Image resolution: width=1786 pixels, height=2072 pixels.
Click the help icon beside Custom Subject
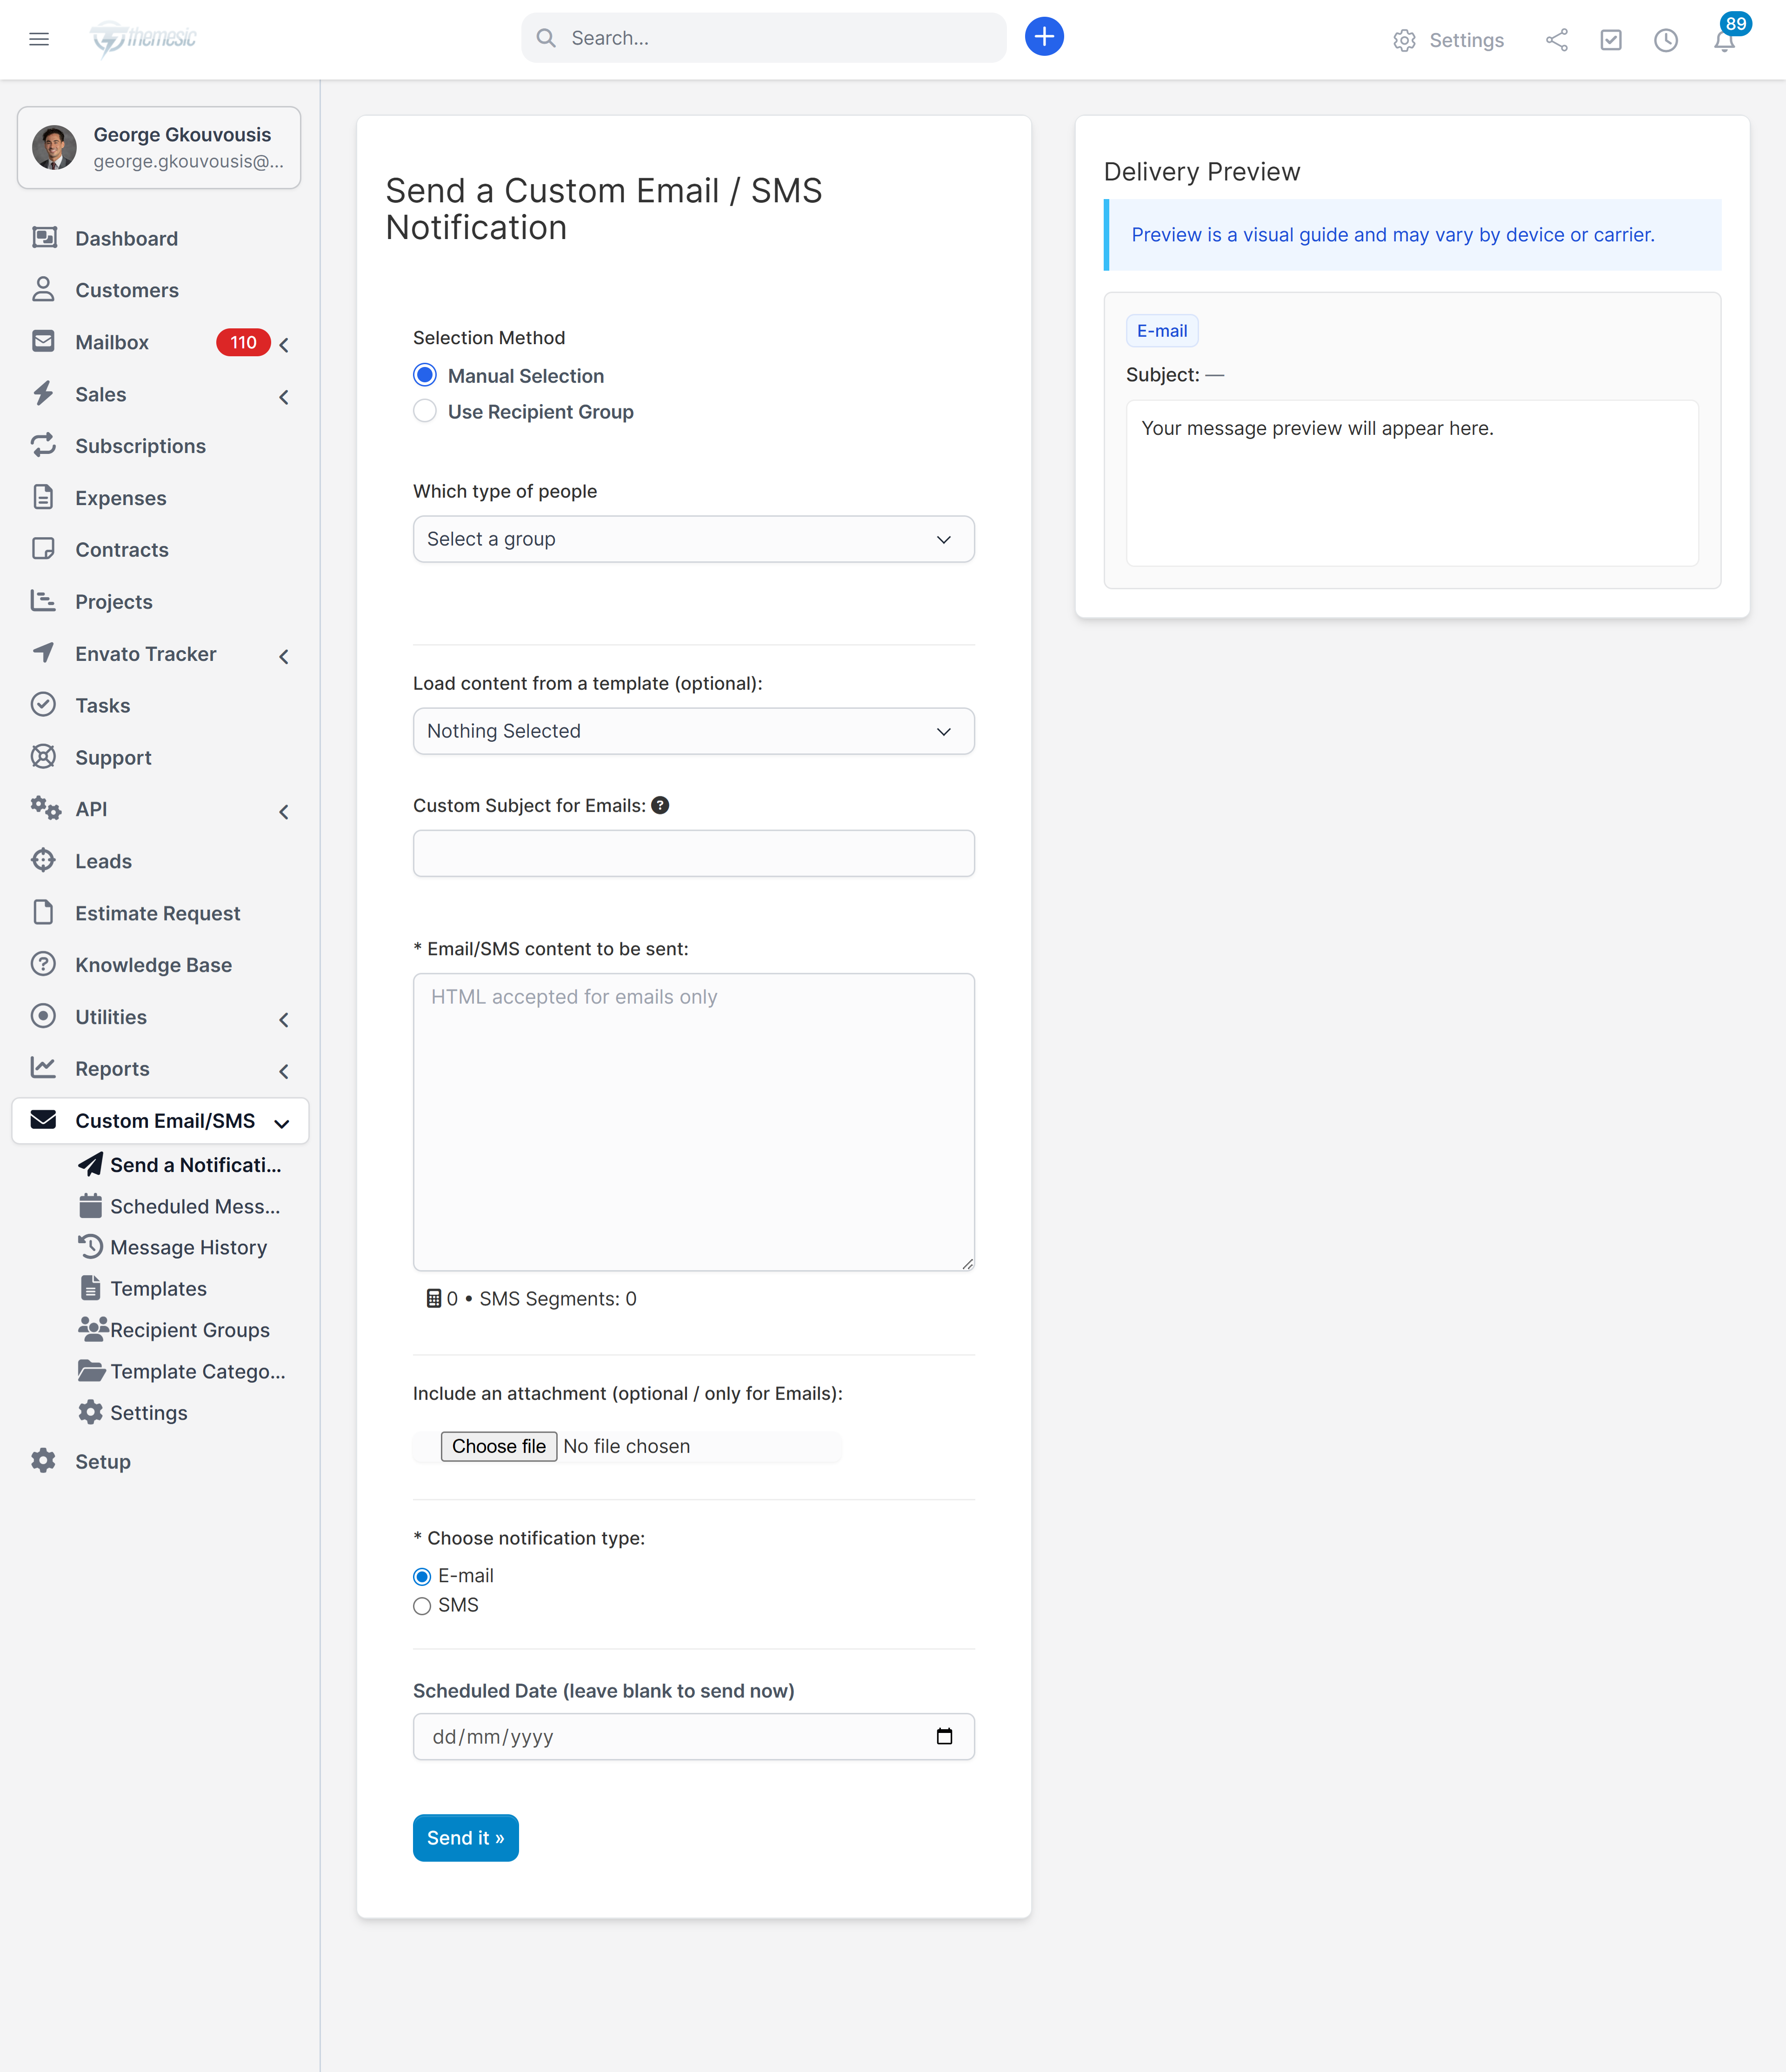[660, 805]
